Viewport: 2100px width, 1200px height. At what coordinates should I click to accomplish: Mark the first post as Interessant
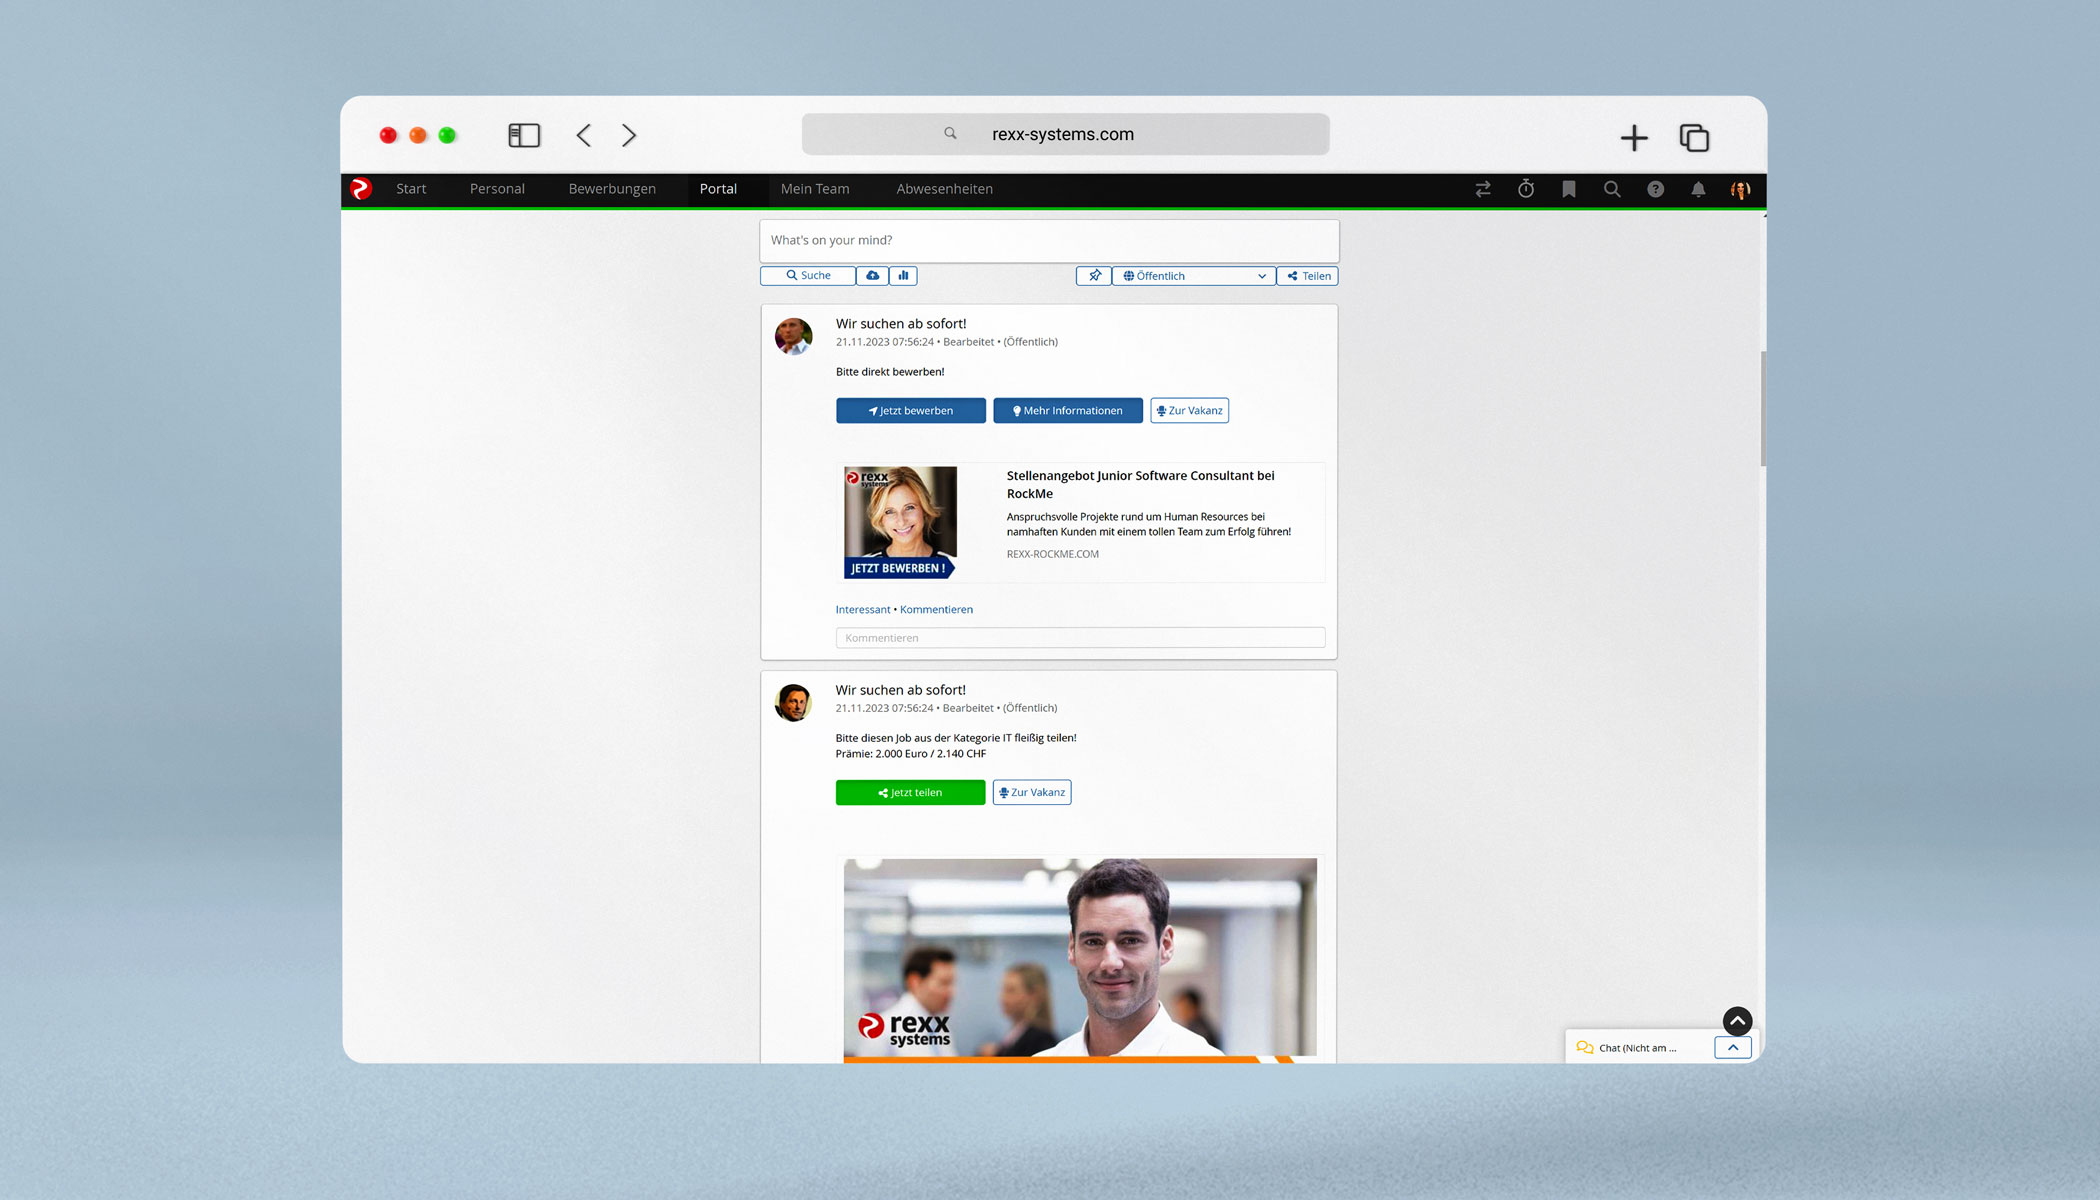(x=862, y=609)
